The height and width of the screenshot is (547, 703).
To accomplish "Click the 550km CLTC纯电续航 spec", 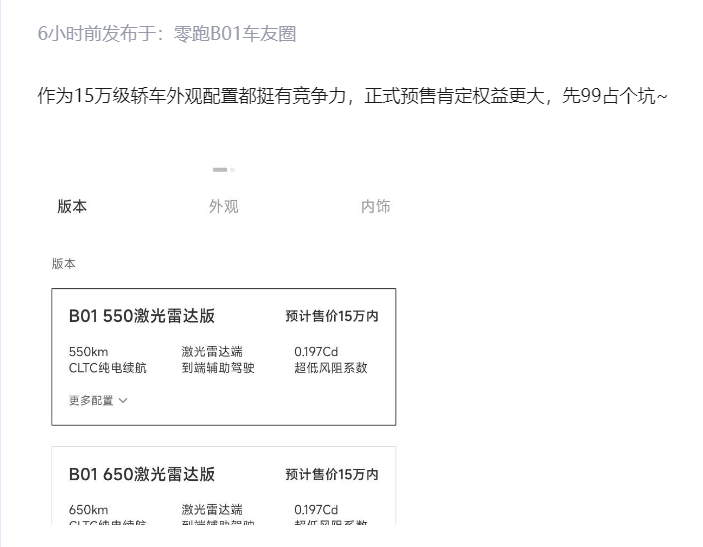I will pos(108,360).
